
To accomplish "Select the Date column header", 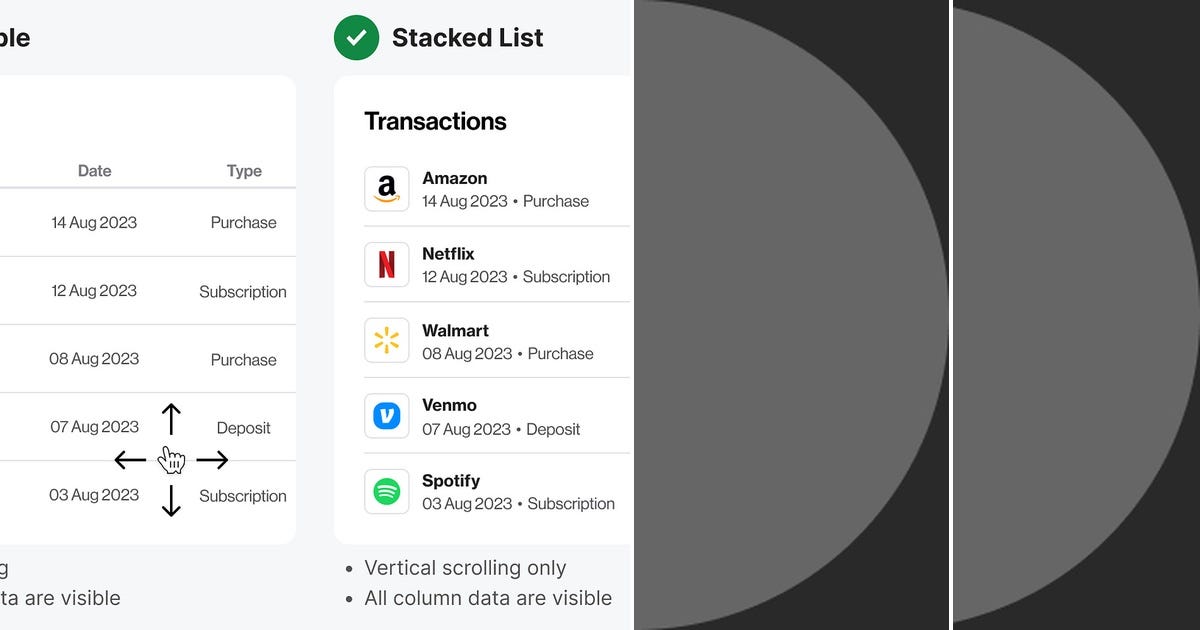I will 94,170.
